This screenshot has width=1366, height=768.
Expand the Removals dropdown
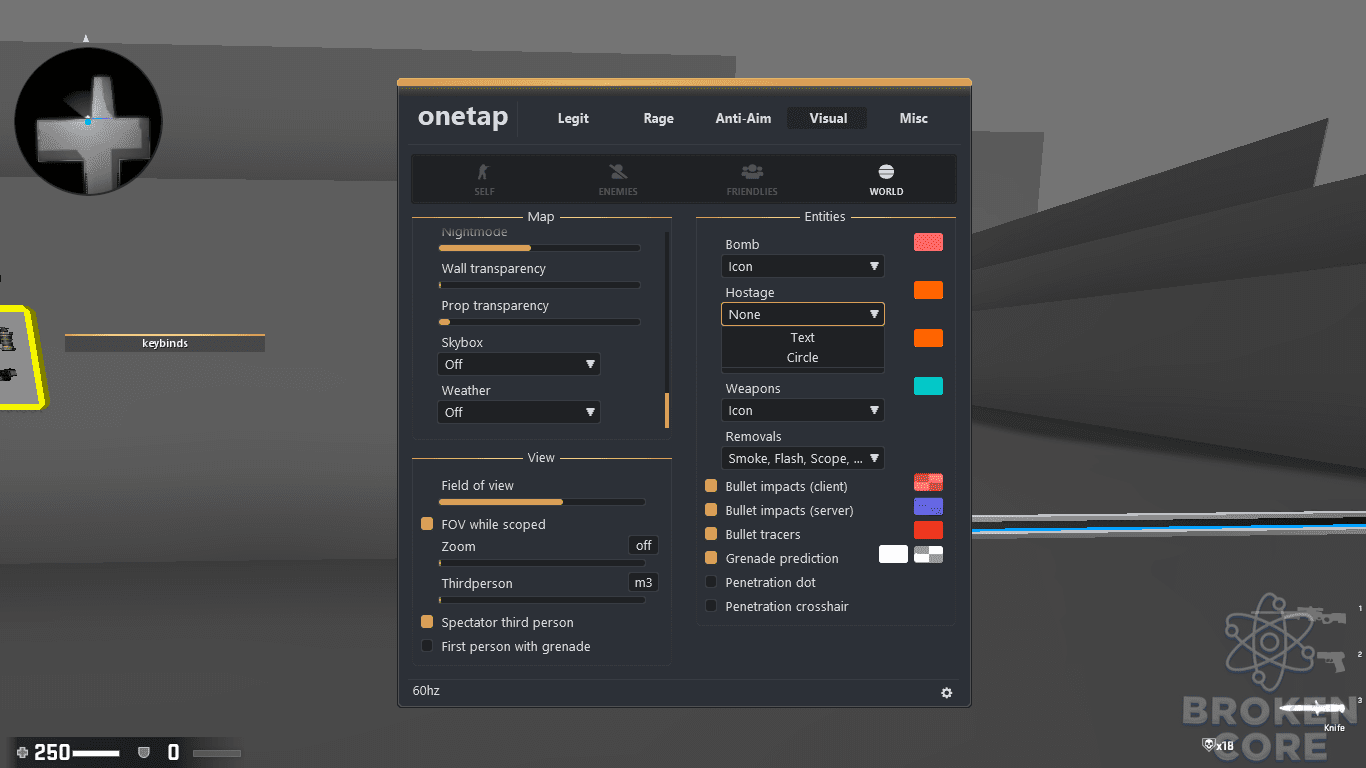pyautogui.click(x=803, y=458)
